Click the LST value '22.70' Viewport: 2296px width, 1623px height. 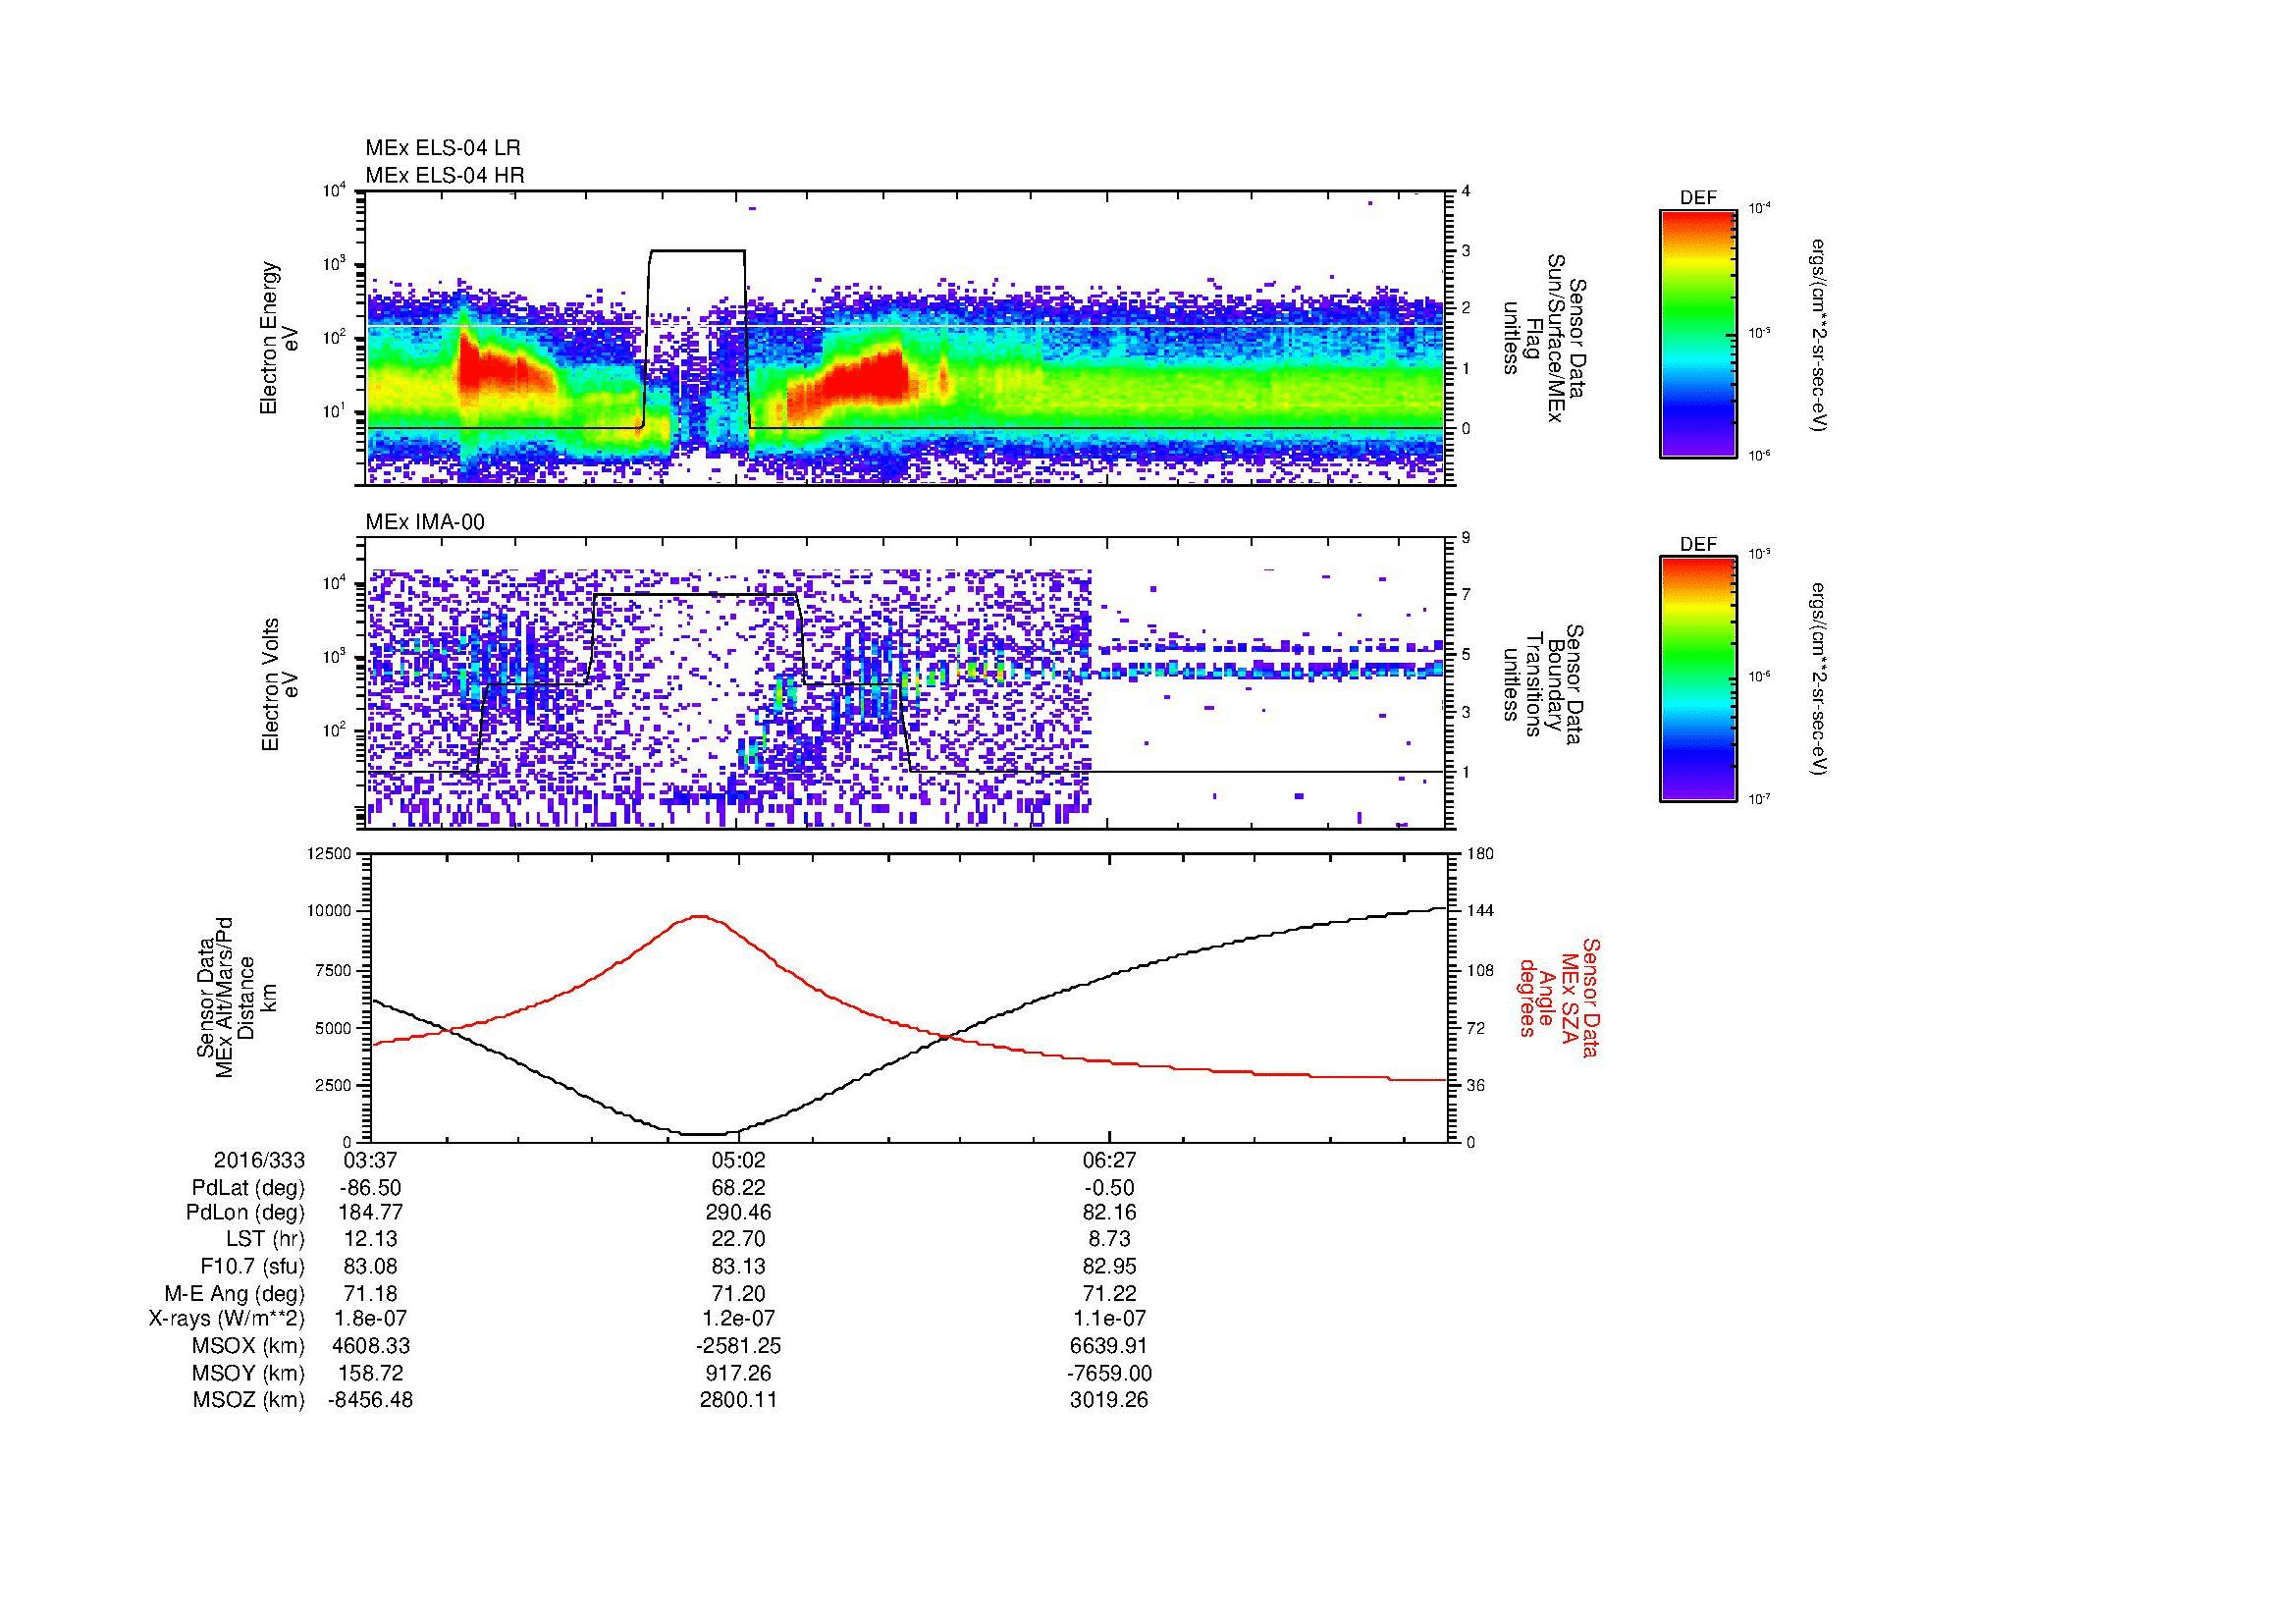[x=738, y=1239]
